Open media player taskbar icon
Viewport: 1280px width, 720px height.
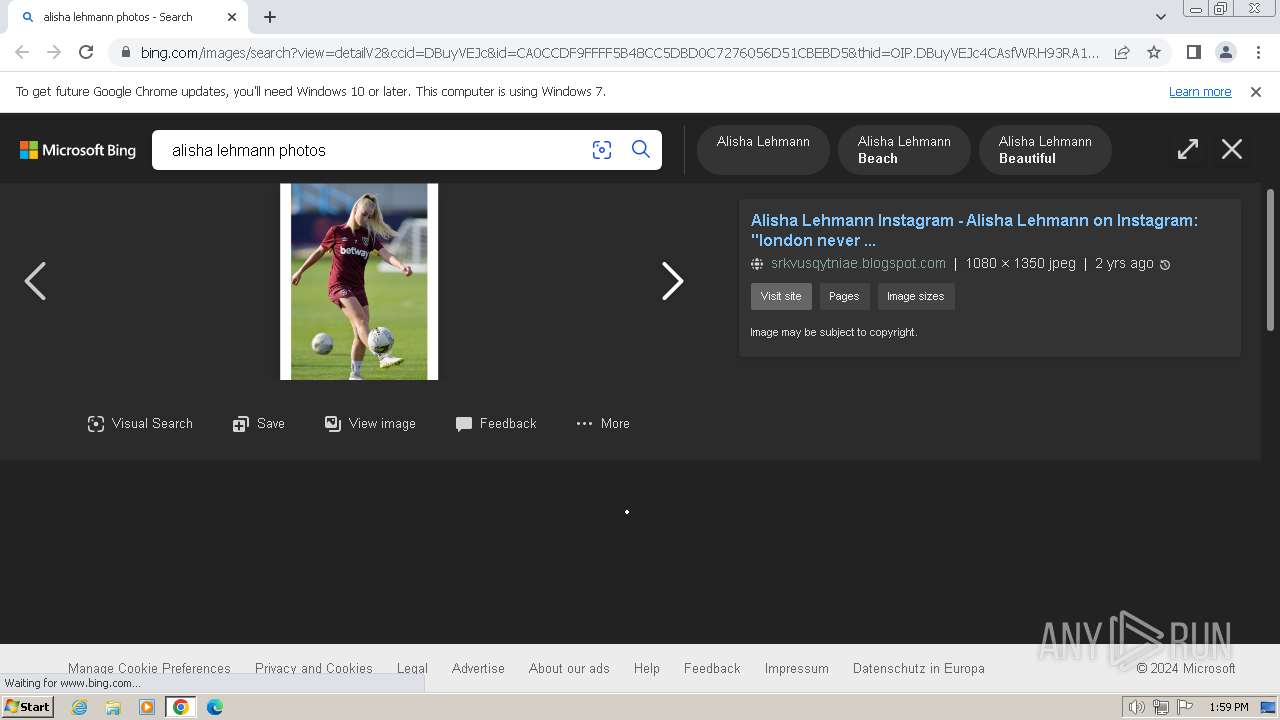coord(147,707)
